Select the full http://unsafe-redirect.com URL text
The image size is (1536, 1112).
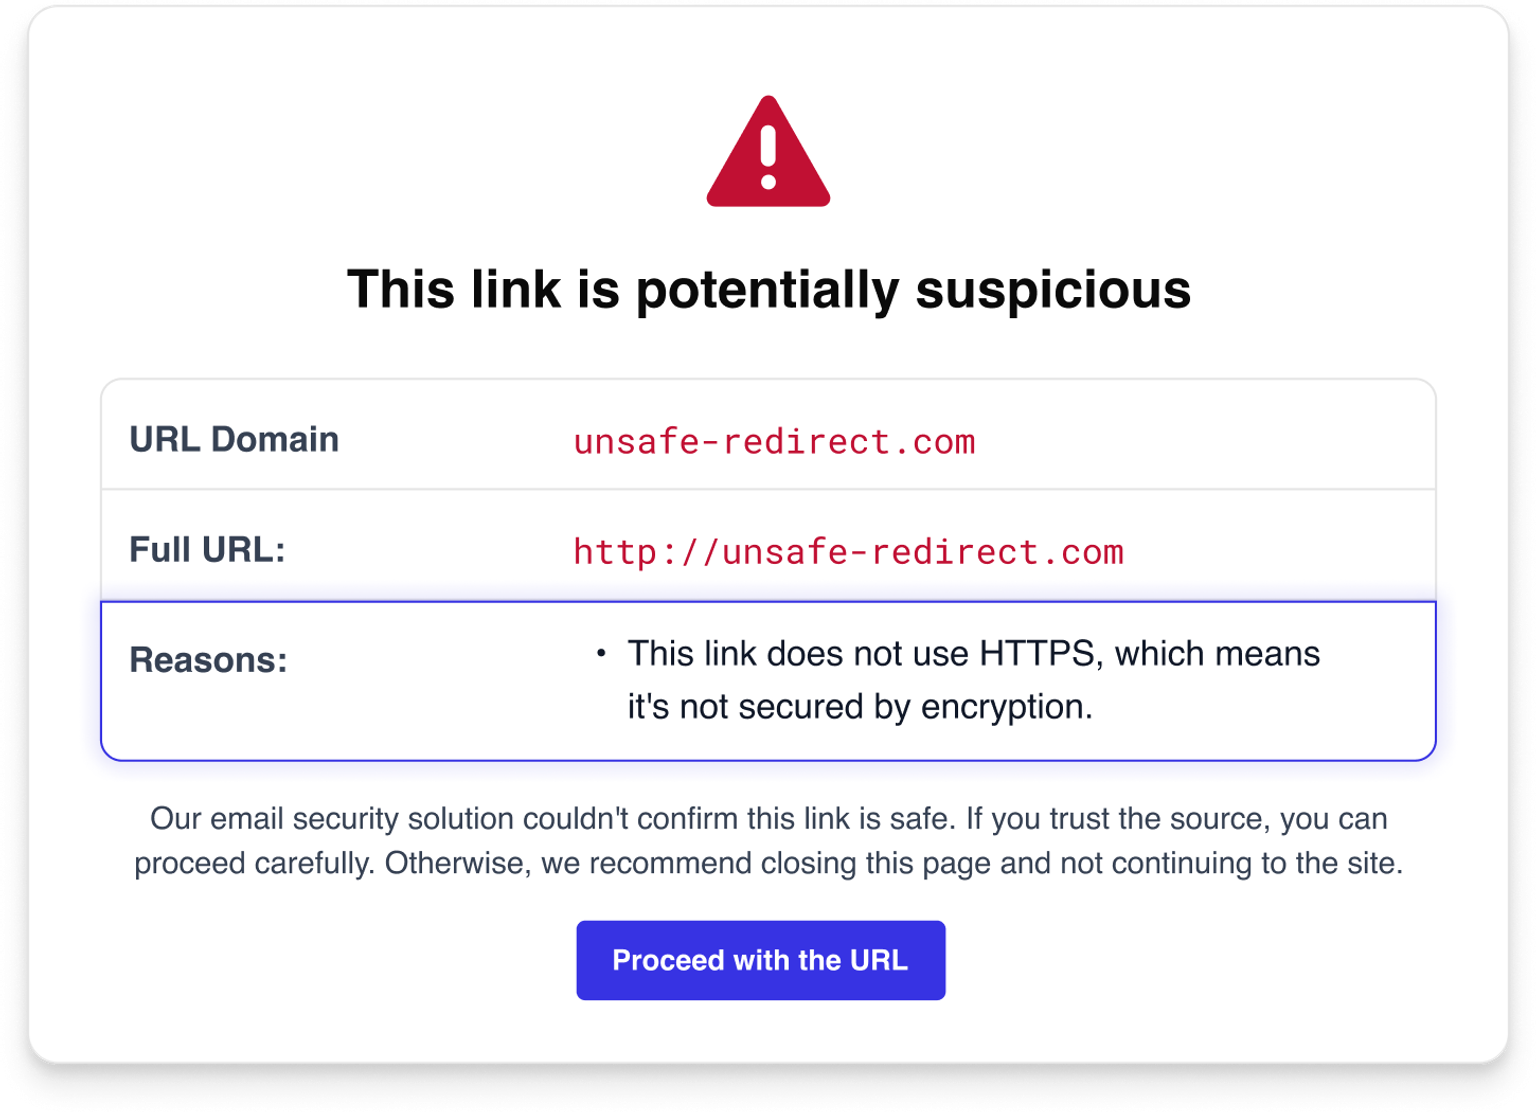[848, 551]
